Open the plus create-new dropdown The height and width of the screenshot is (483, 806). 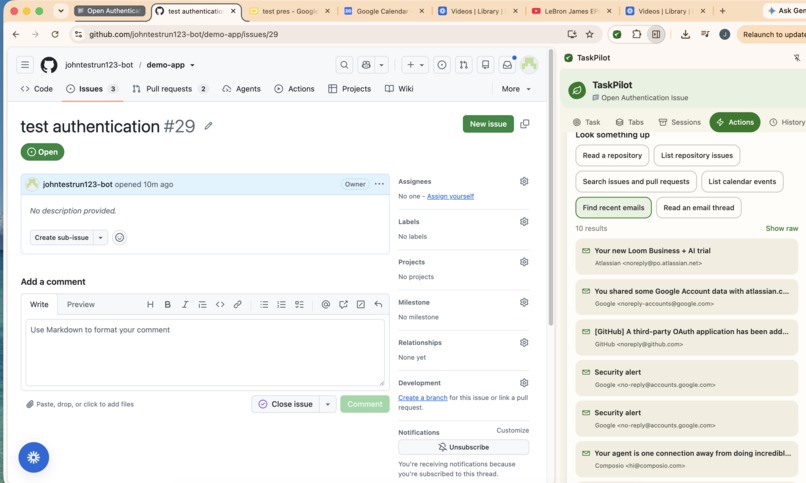pos(415,65)
